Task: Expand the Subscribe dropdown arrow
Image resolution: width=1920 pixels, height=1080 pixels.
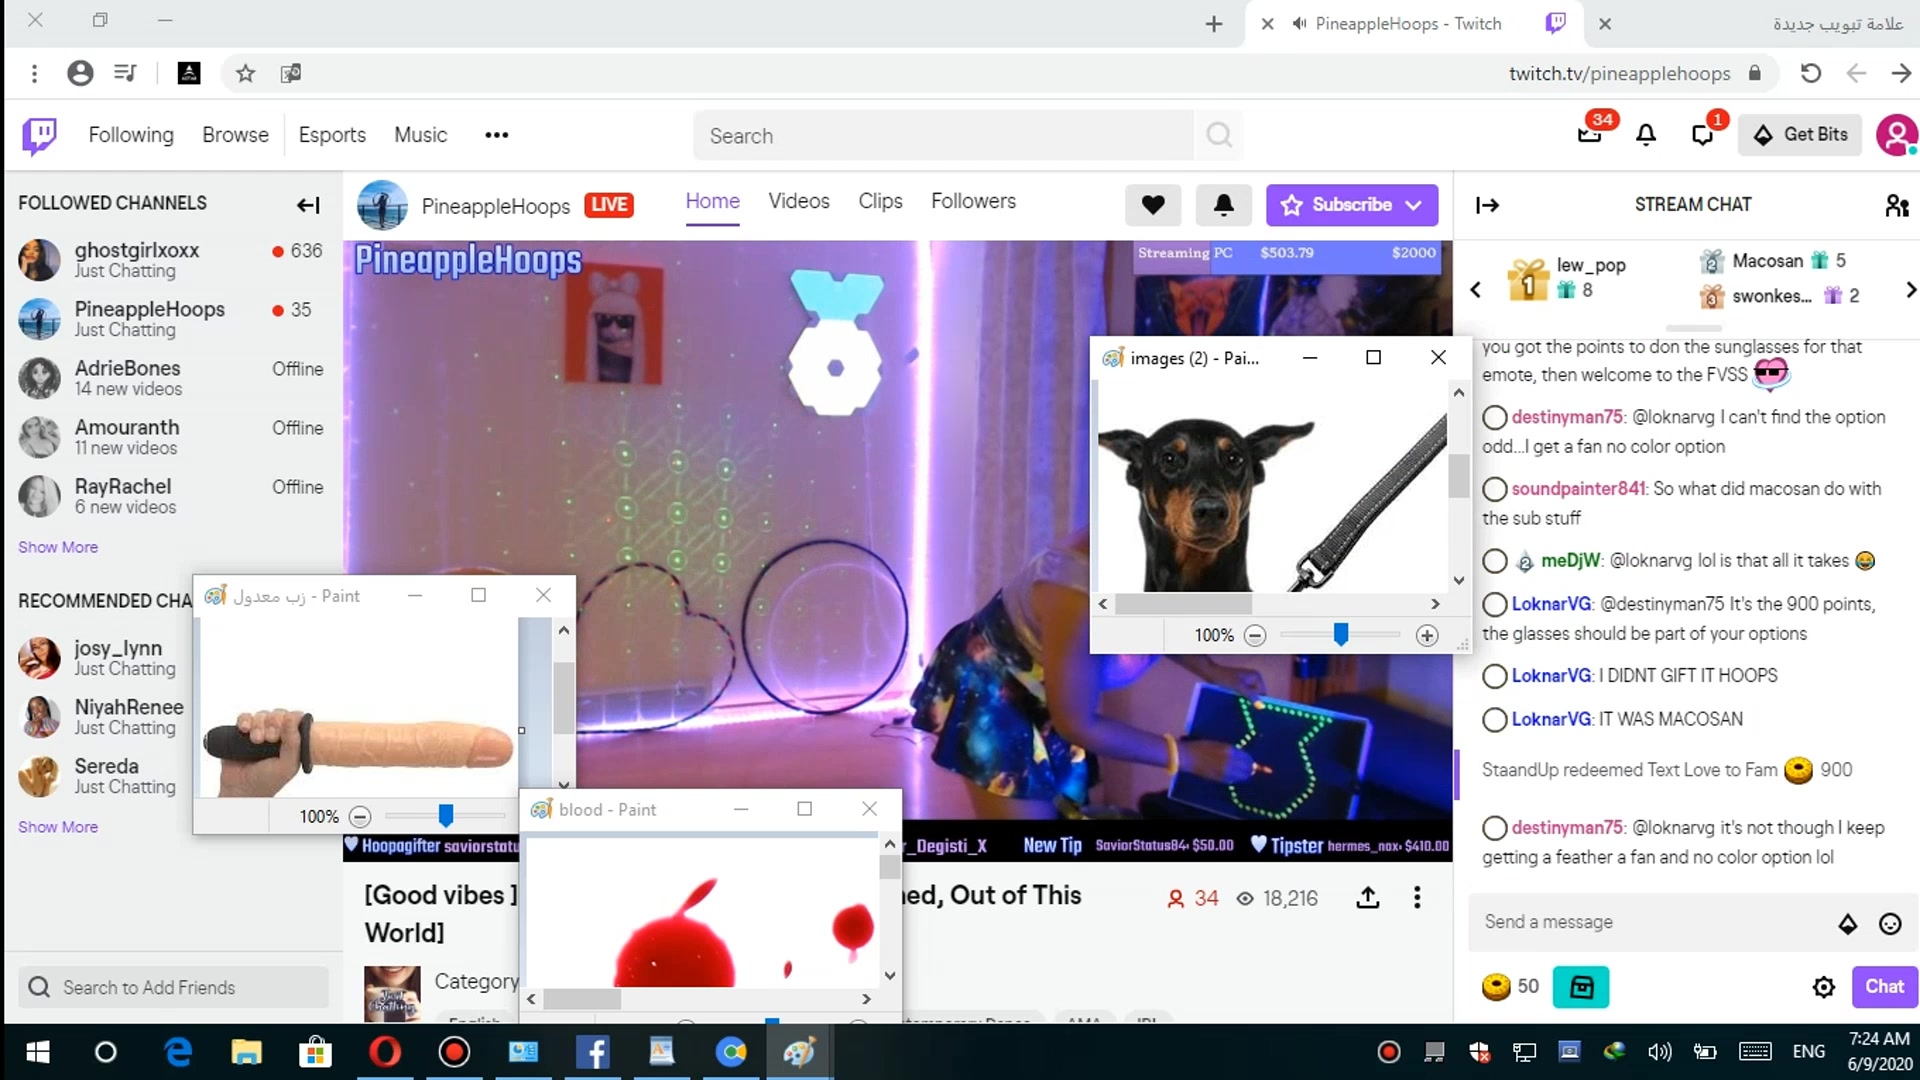Action: [1413, 205]
